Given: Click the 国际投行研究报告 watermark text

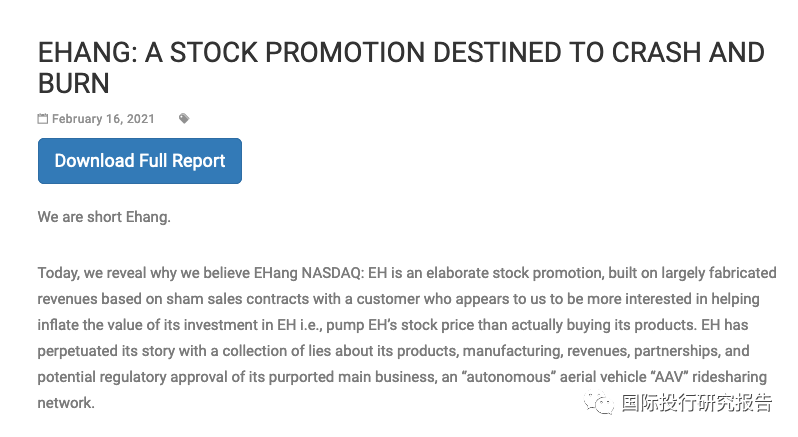Looking at the screenshot, I should [x=697, y=403].
